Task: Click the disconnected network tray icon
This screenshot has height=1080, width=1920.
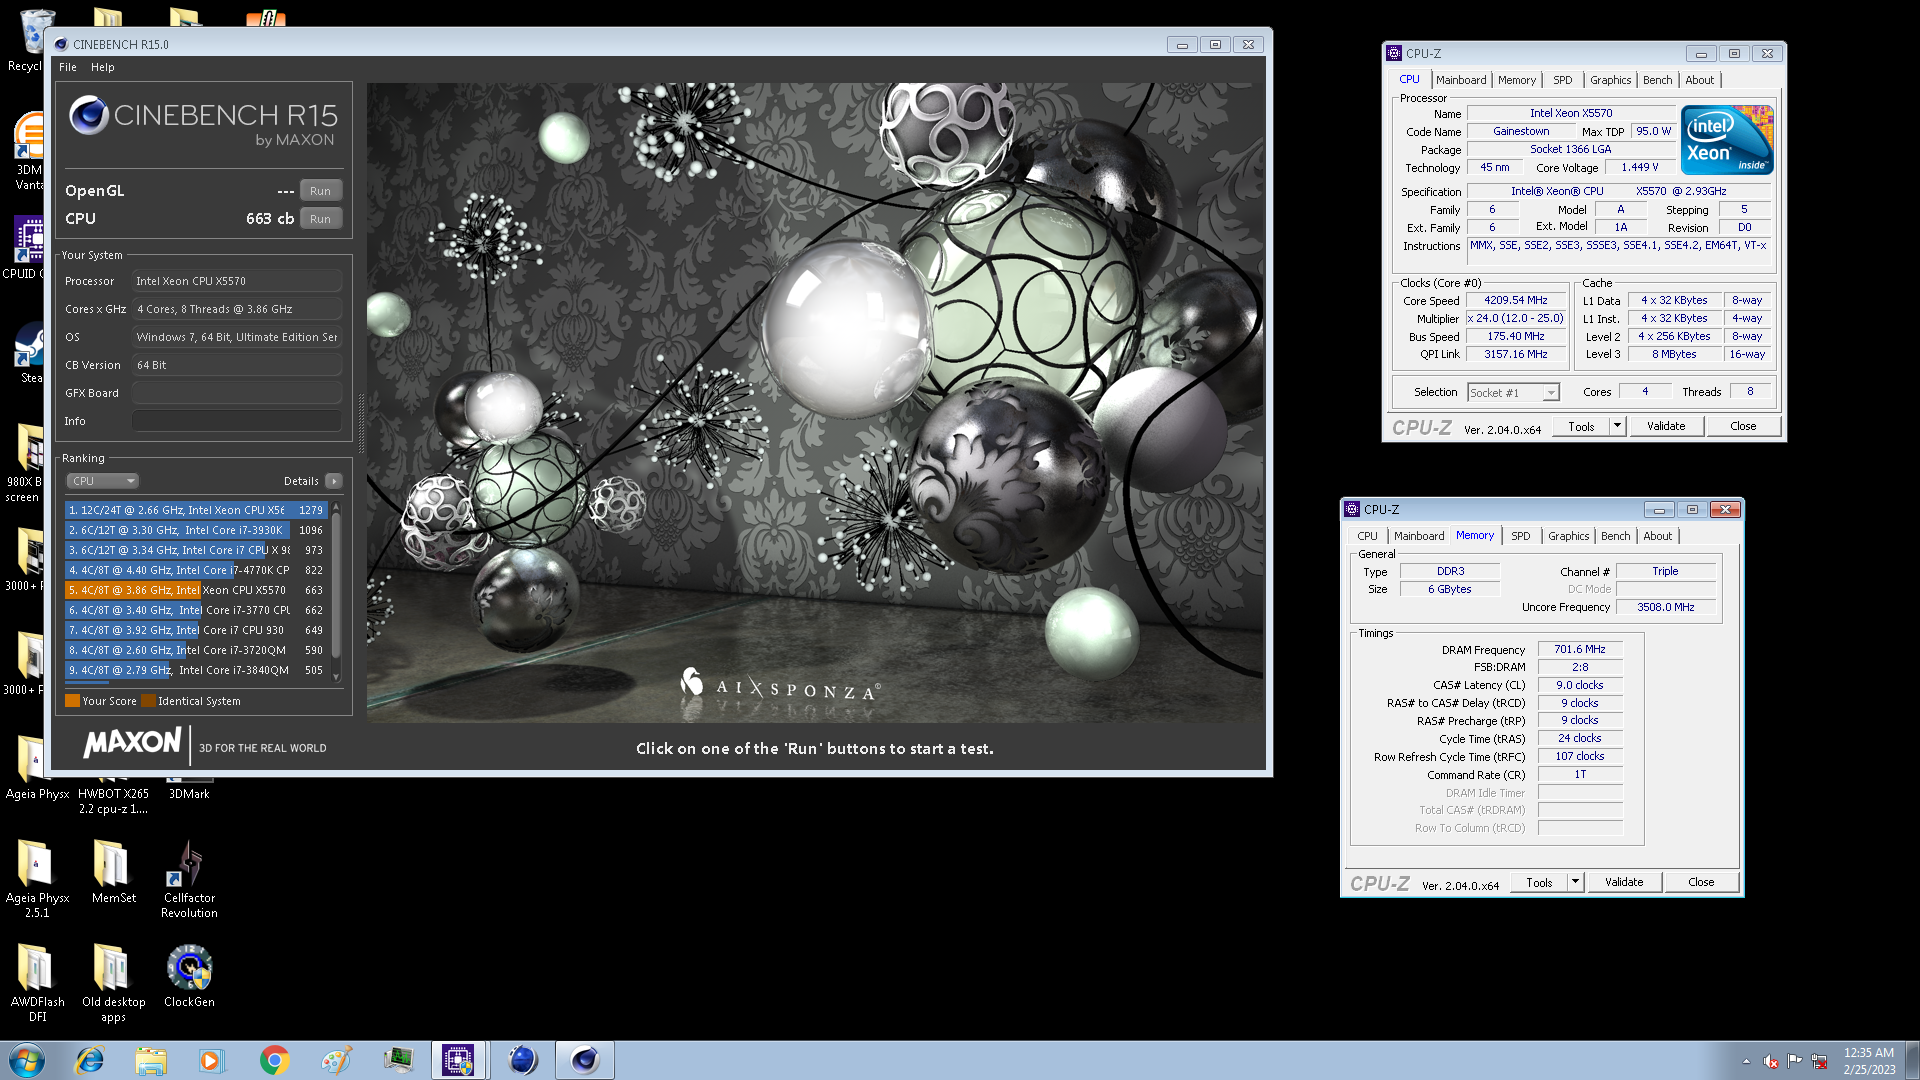Action: [1819, 1061]
